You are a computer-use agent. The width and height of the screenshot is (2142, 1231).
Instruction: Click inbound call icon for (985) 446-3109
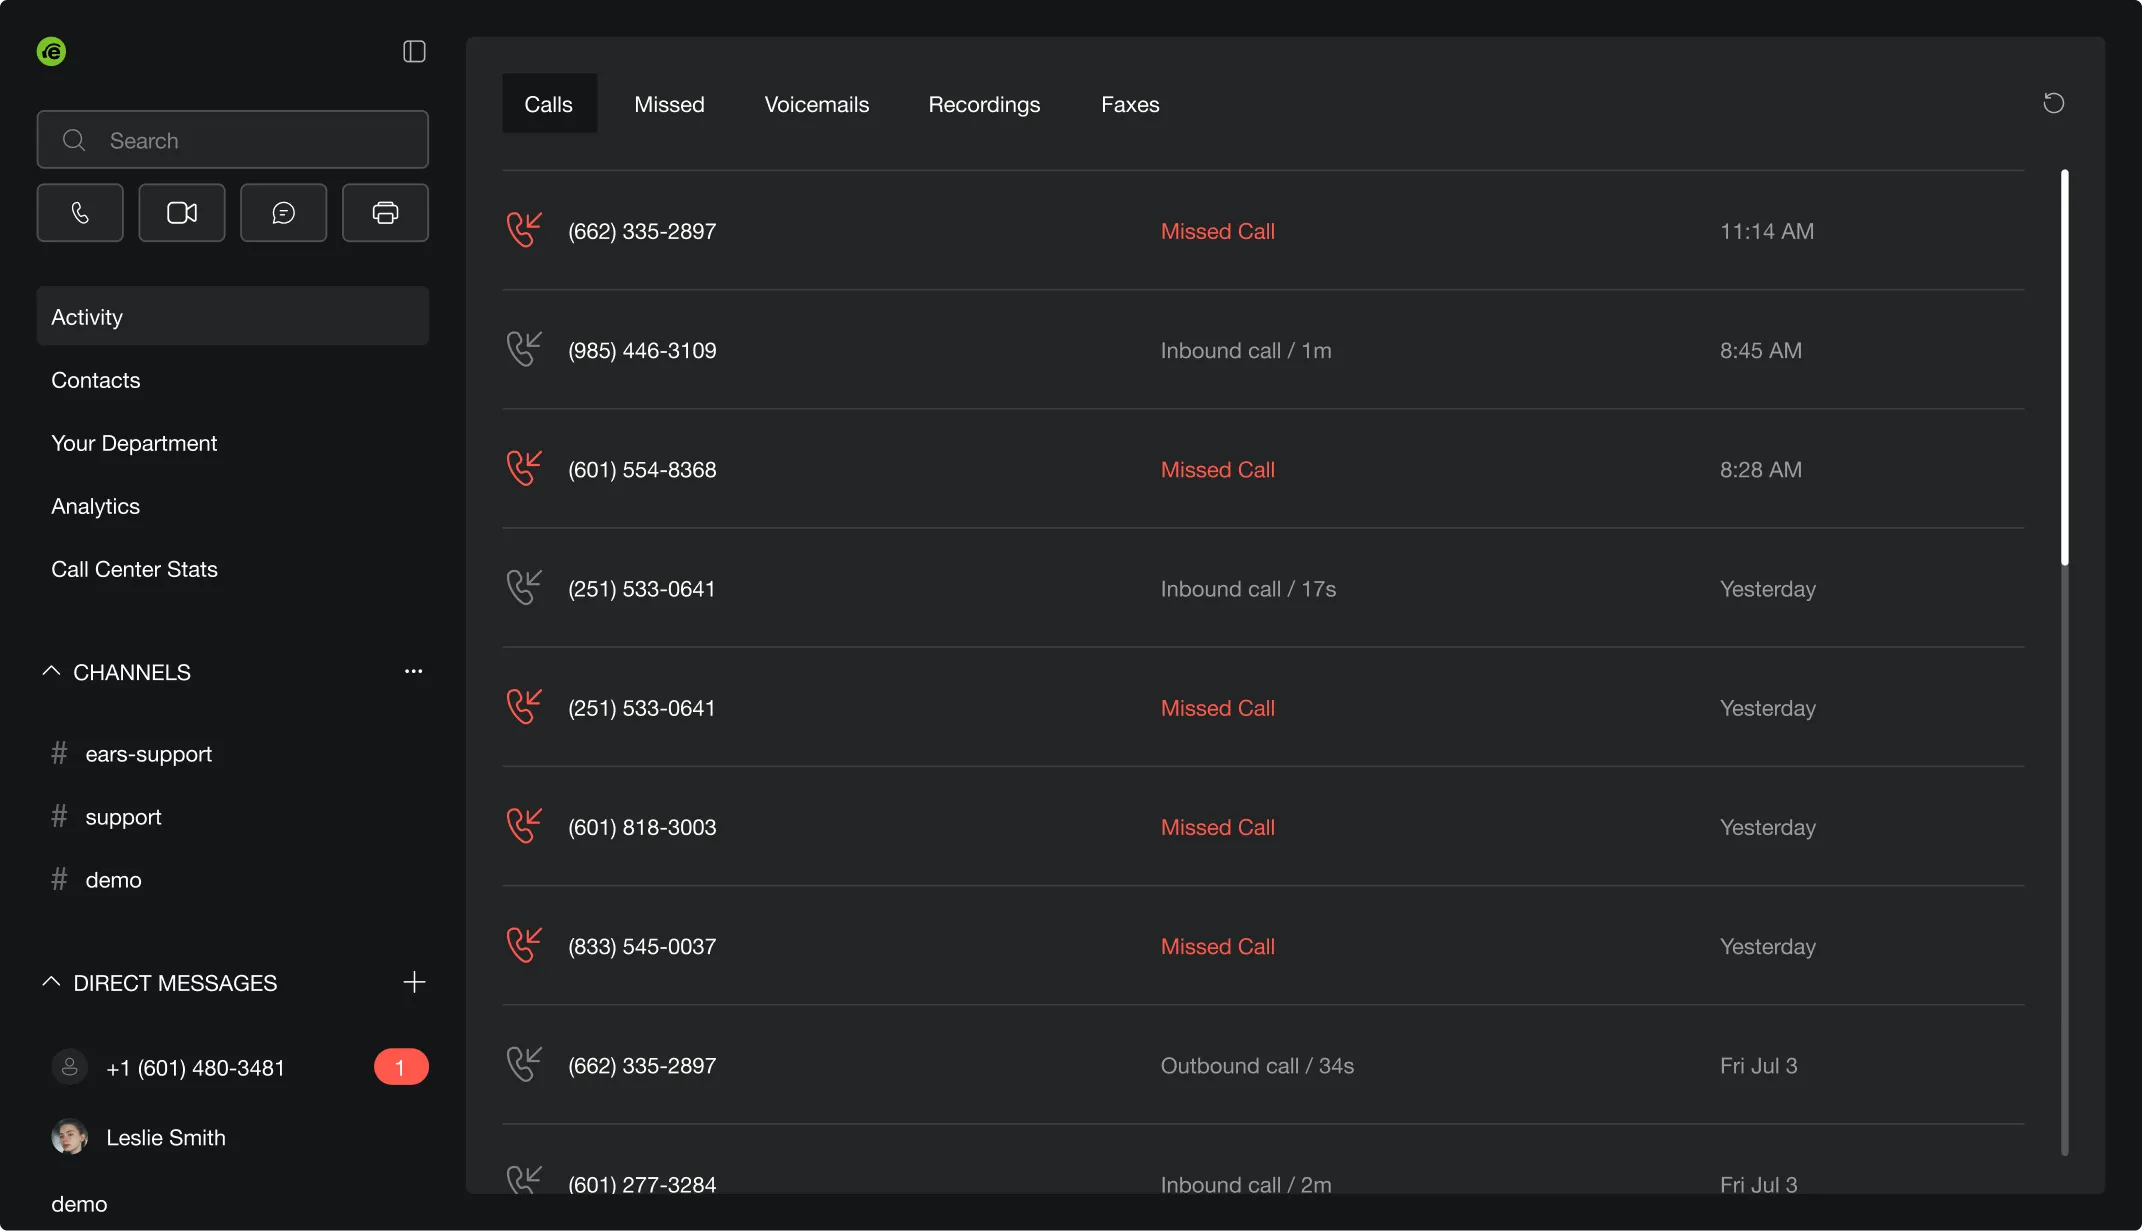(x=523, y=349)
